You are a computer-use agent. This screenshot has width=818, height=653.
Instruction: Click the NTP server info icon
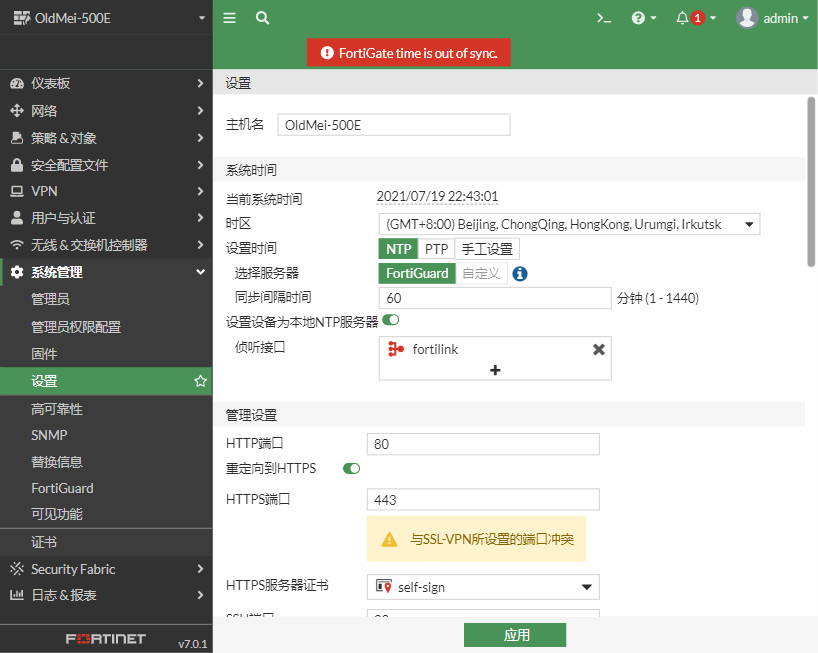pos(520,273)
